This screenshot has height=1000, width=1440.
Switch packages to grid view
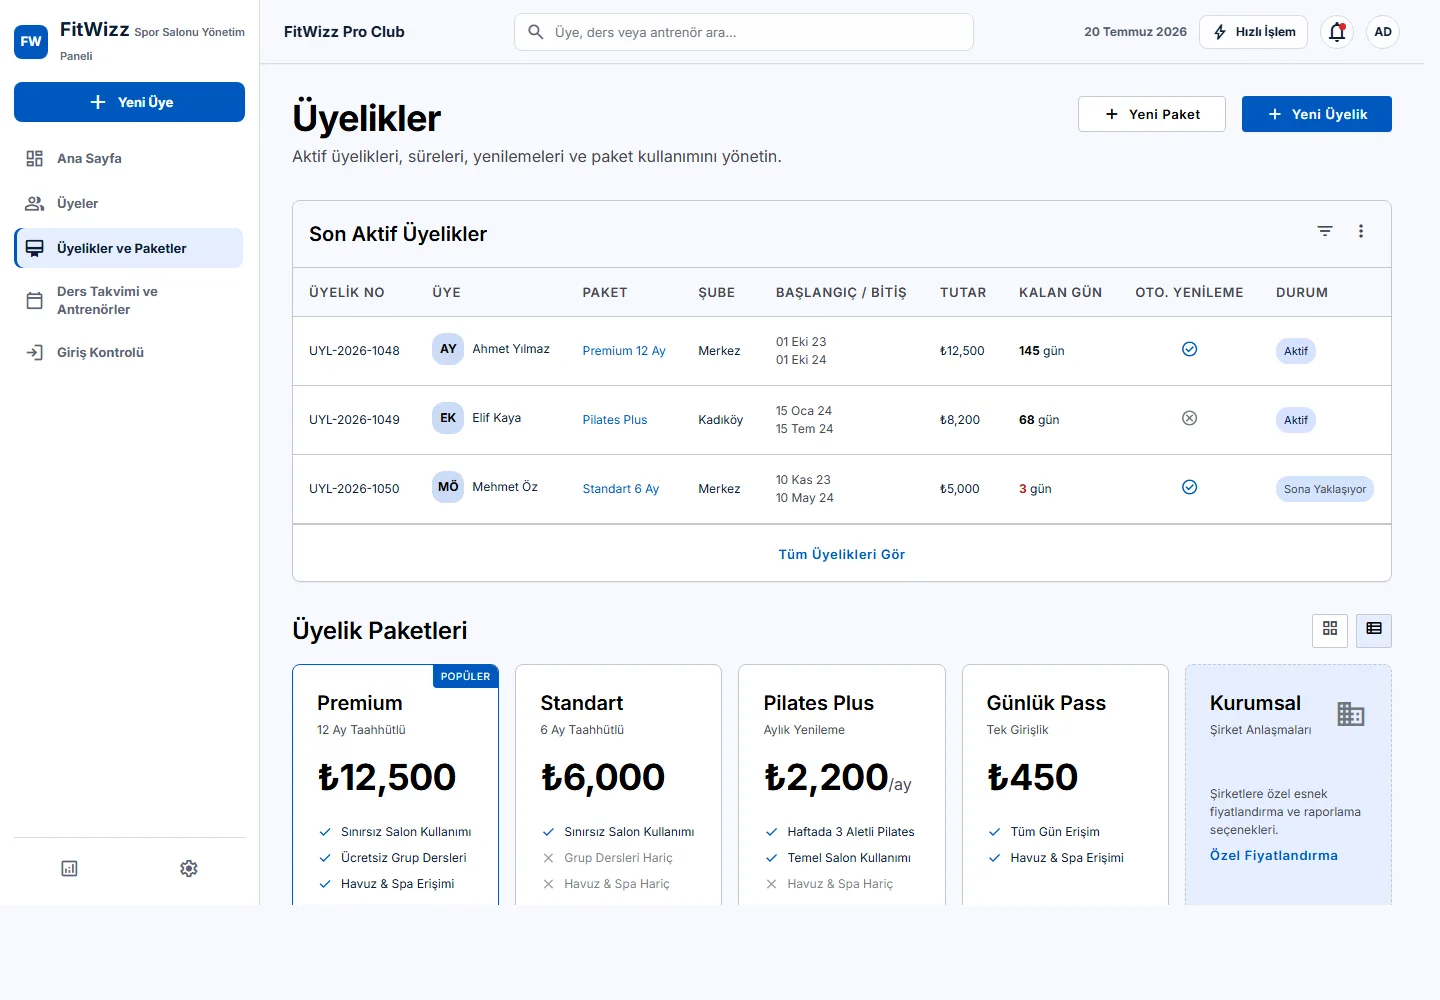click(x=1330, y=629)
